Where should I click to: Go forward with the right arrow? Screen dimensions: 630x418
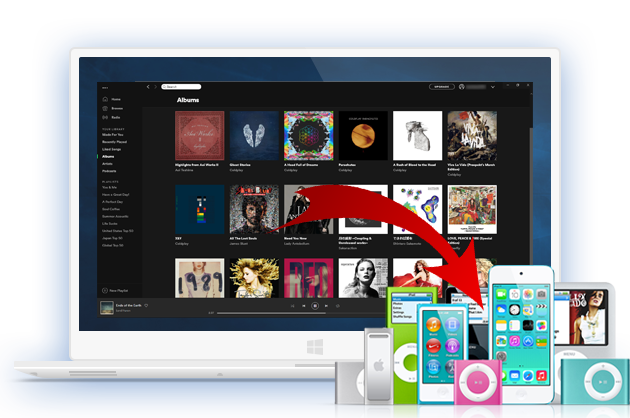[x=155, y=86]
